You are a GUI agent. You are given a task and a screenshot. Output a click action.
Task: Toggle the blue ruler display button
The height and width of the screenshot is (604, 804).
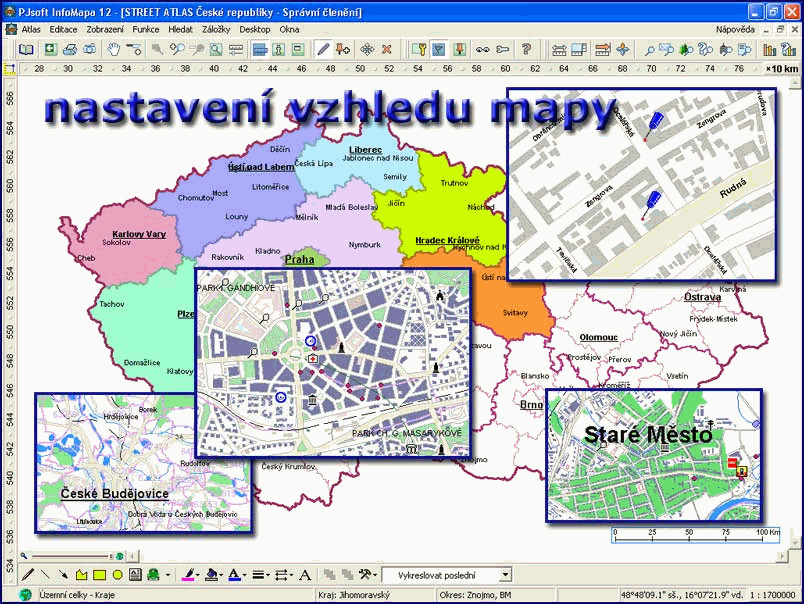(x=260, y=50)
